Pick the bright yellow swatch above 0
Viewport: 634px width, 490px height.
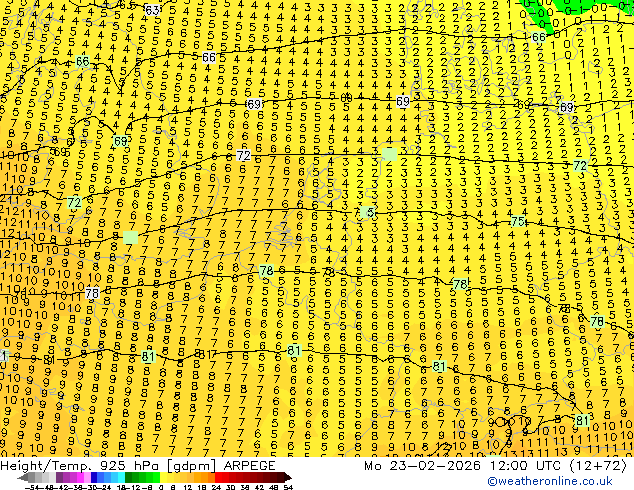[163, 477]
